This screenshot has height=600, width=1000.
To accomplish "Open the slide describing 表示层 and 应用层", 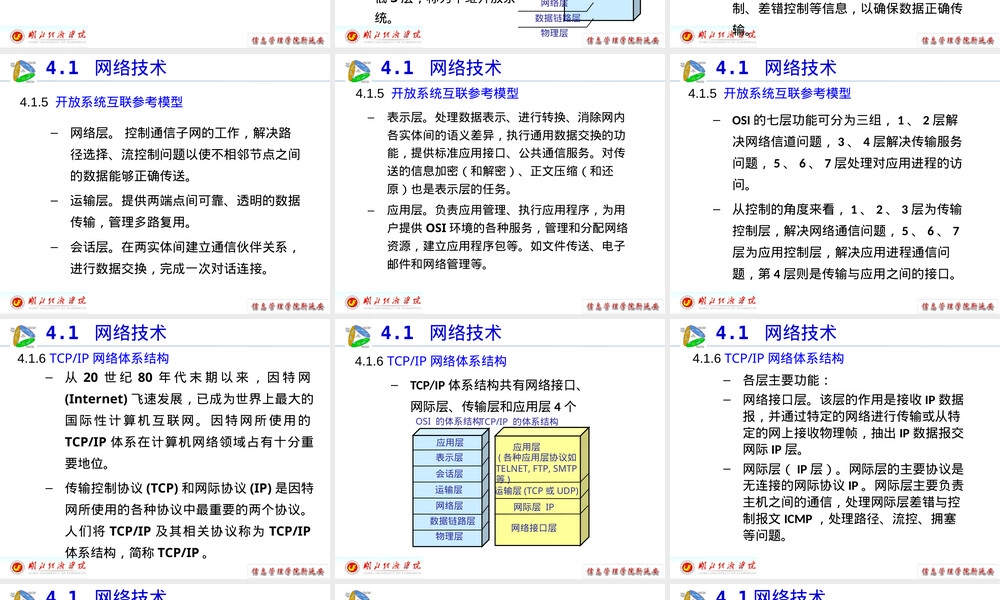I will [500, 184].
